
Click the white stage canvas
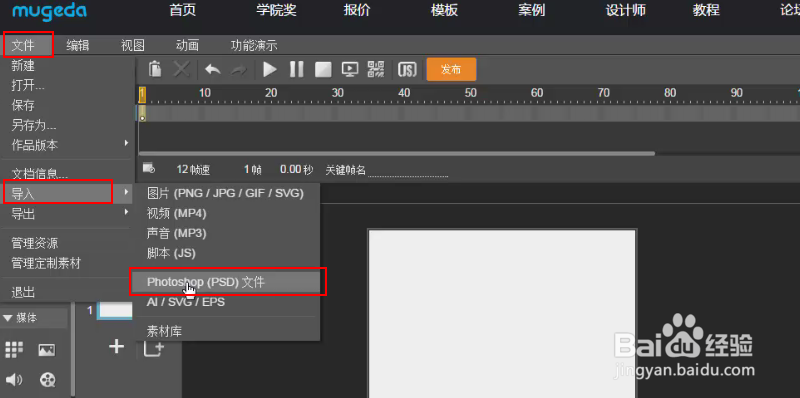pyautogui.click(x=502, y=314)
